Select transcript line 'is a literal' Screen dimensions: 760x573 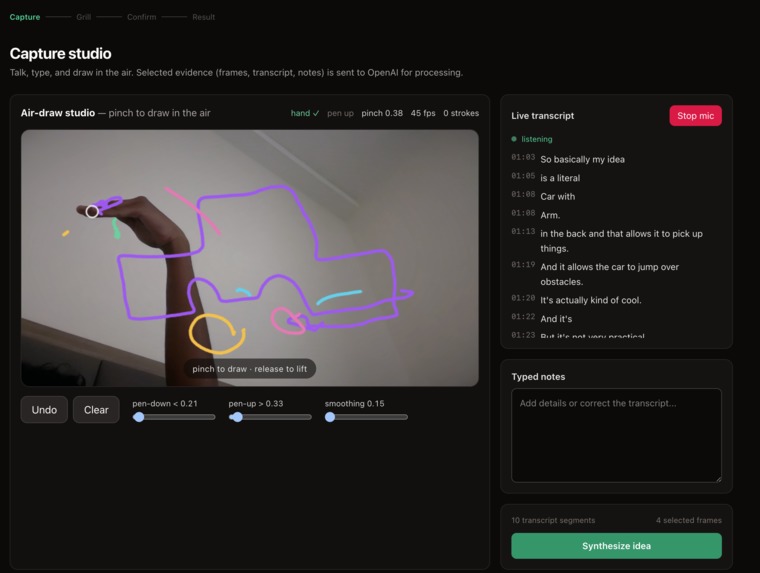pyautogui.click(x=560, y=178)
